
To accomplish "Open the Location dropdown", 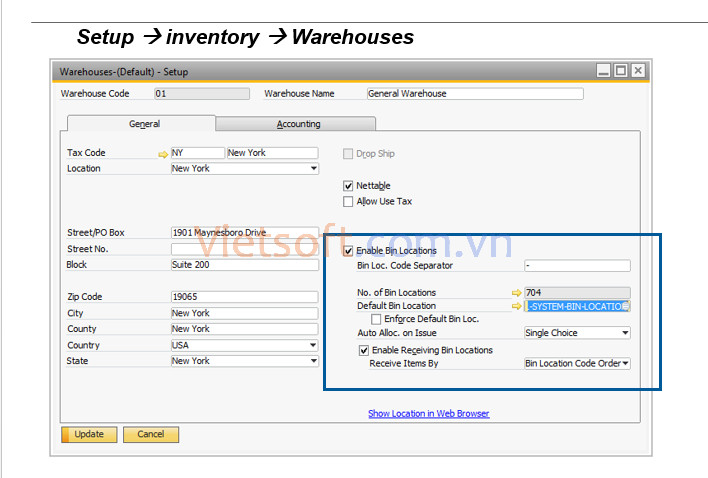I will pyautogui.click(x=313, y=169).
